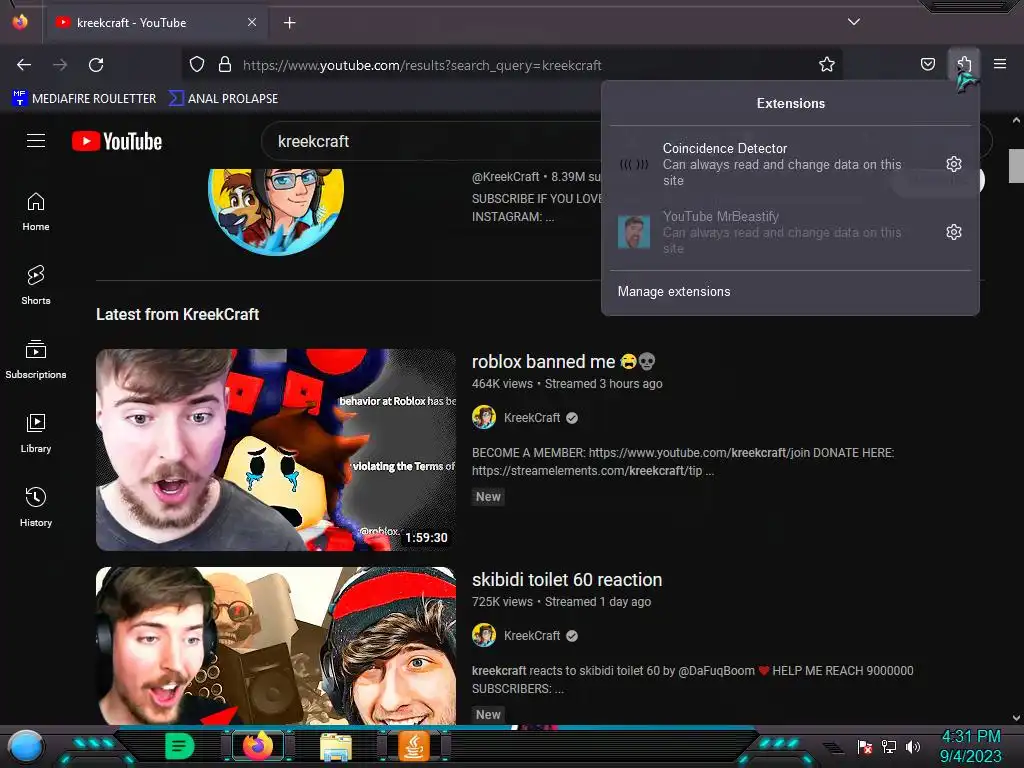1024x768 pixels.
Task: Go to Home in YouTube sidebar
Action: click(36, 212)
